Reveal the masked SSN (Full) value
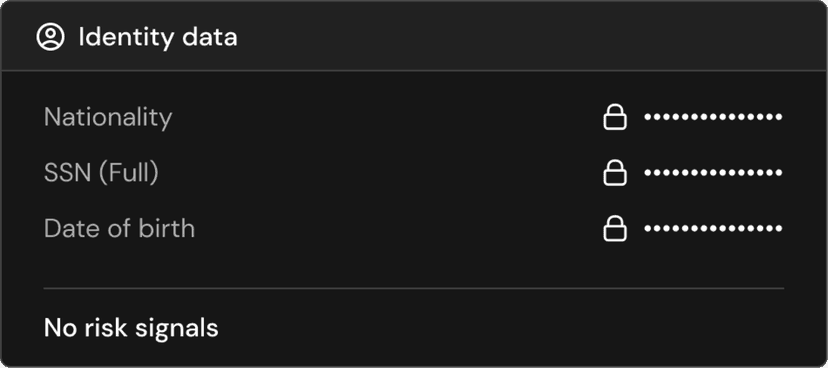The height and width of the screenshot is (368, 828). click(713, 173)
